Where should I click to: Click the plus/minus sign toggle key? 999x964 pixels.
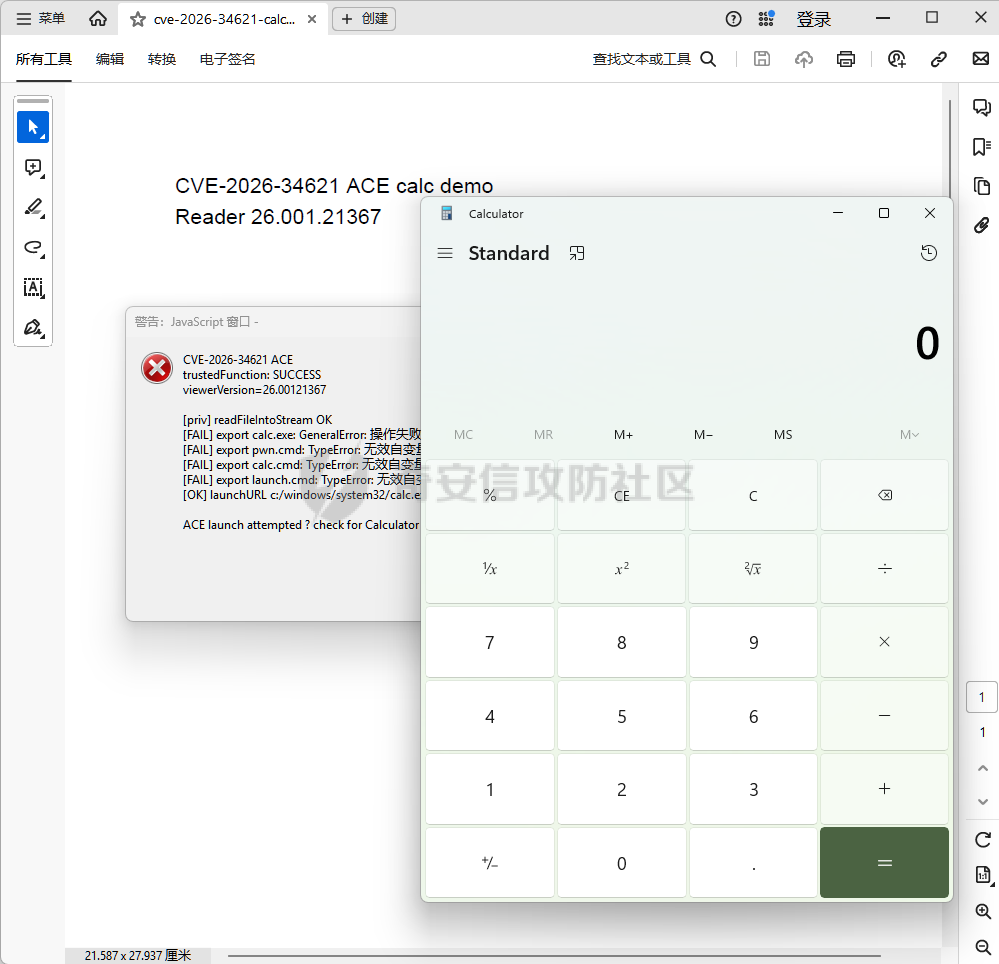(490, 863)
